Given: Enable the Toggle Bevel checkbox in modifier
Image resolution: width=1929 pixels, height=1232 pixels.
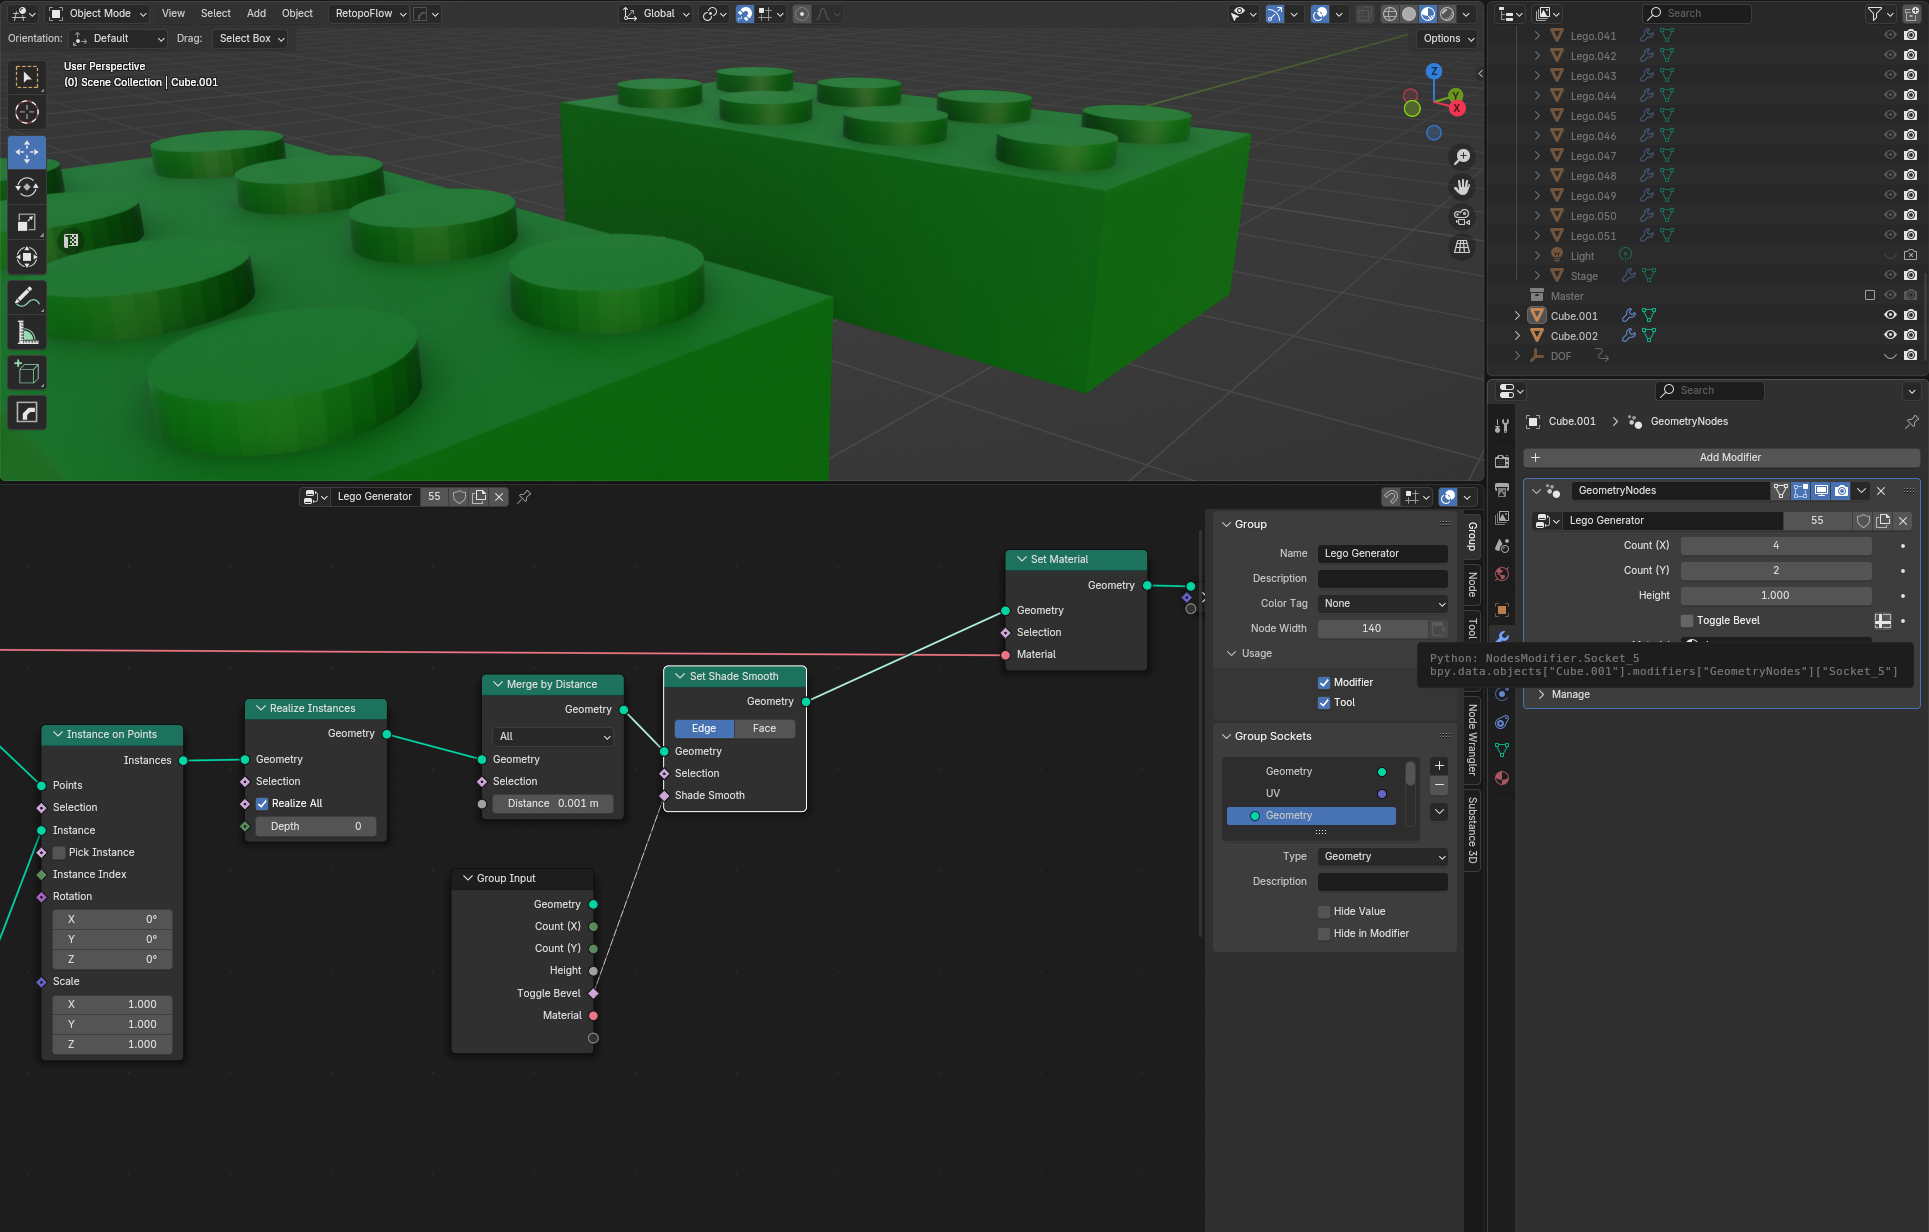Looking at the screenshot, I should coord(1687,621).
